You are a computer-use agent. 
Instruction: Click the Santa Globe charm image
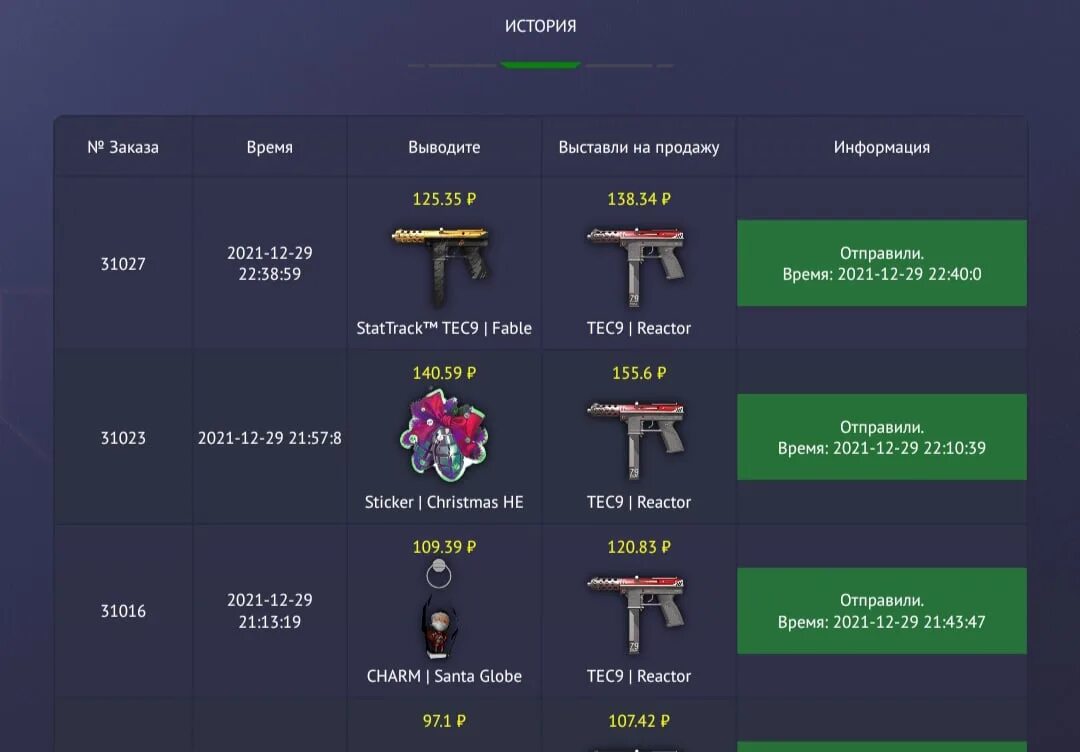coord(439,625)
